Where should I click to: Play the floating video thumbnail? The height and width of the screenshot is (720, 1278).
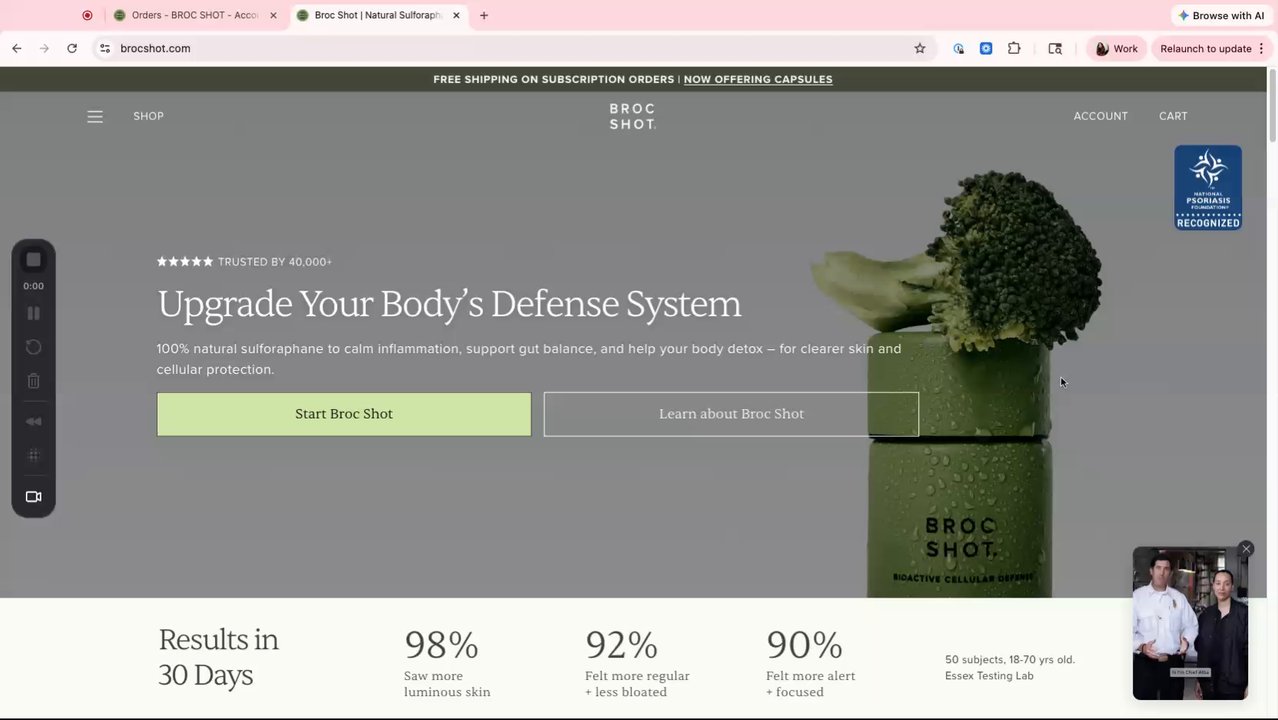coord(1190,624)
